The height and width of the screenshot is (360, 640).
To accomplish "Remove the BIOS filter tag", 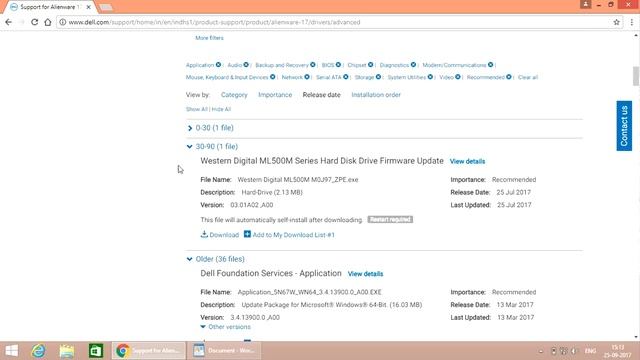I will [x=338, y=65].
